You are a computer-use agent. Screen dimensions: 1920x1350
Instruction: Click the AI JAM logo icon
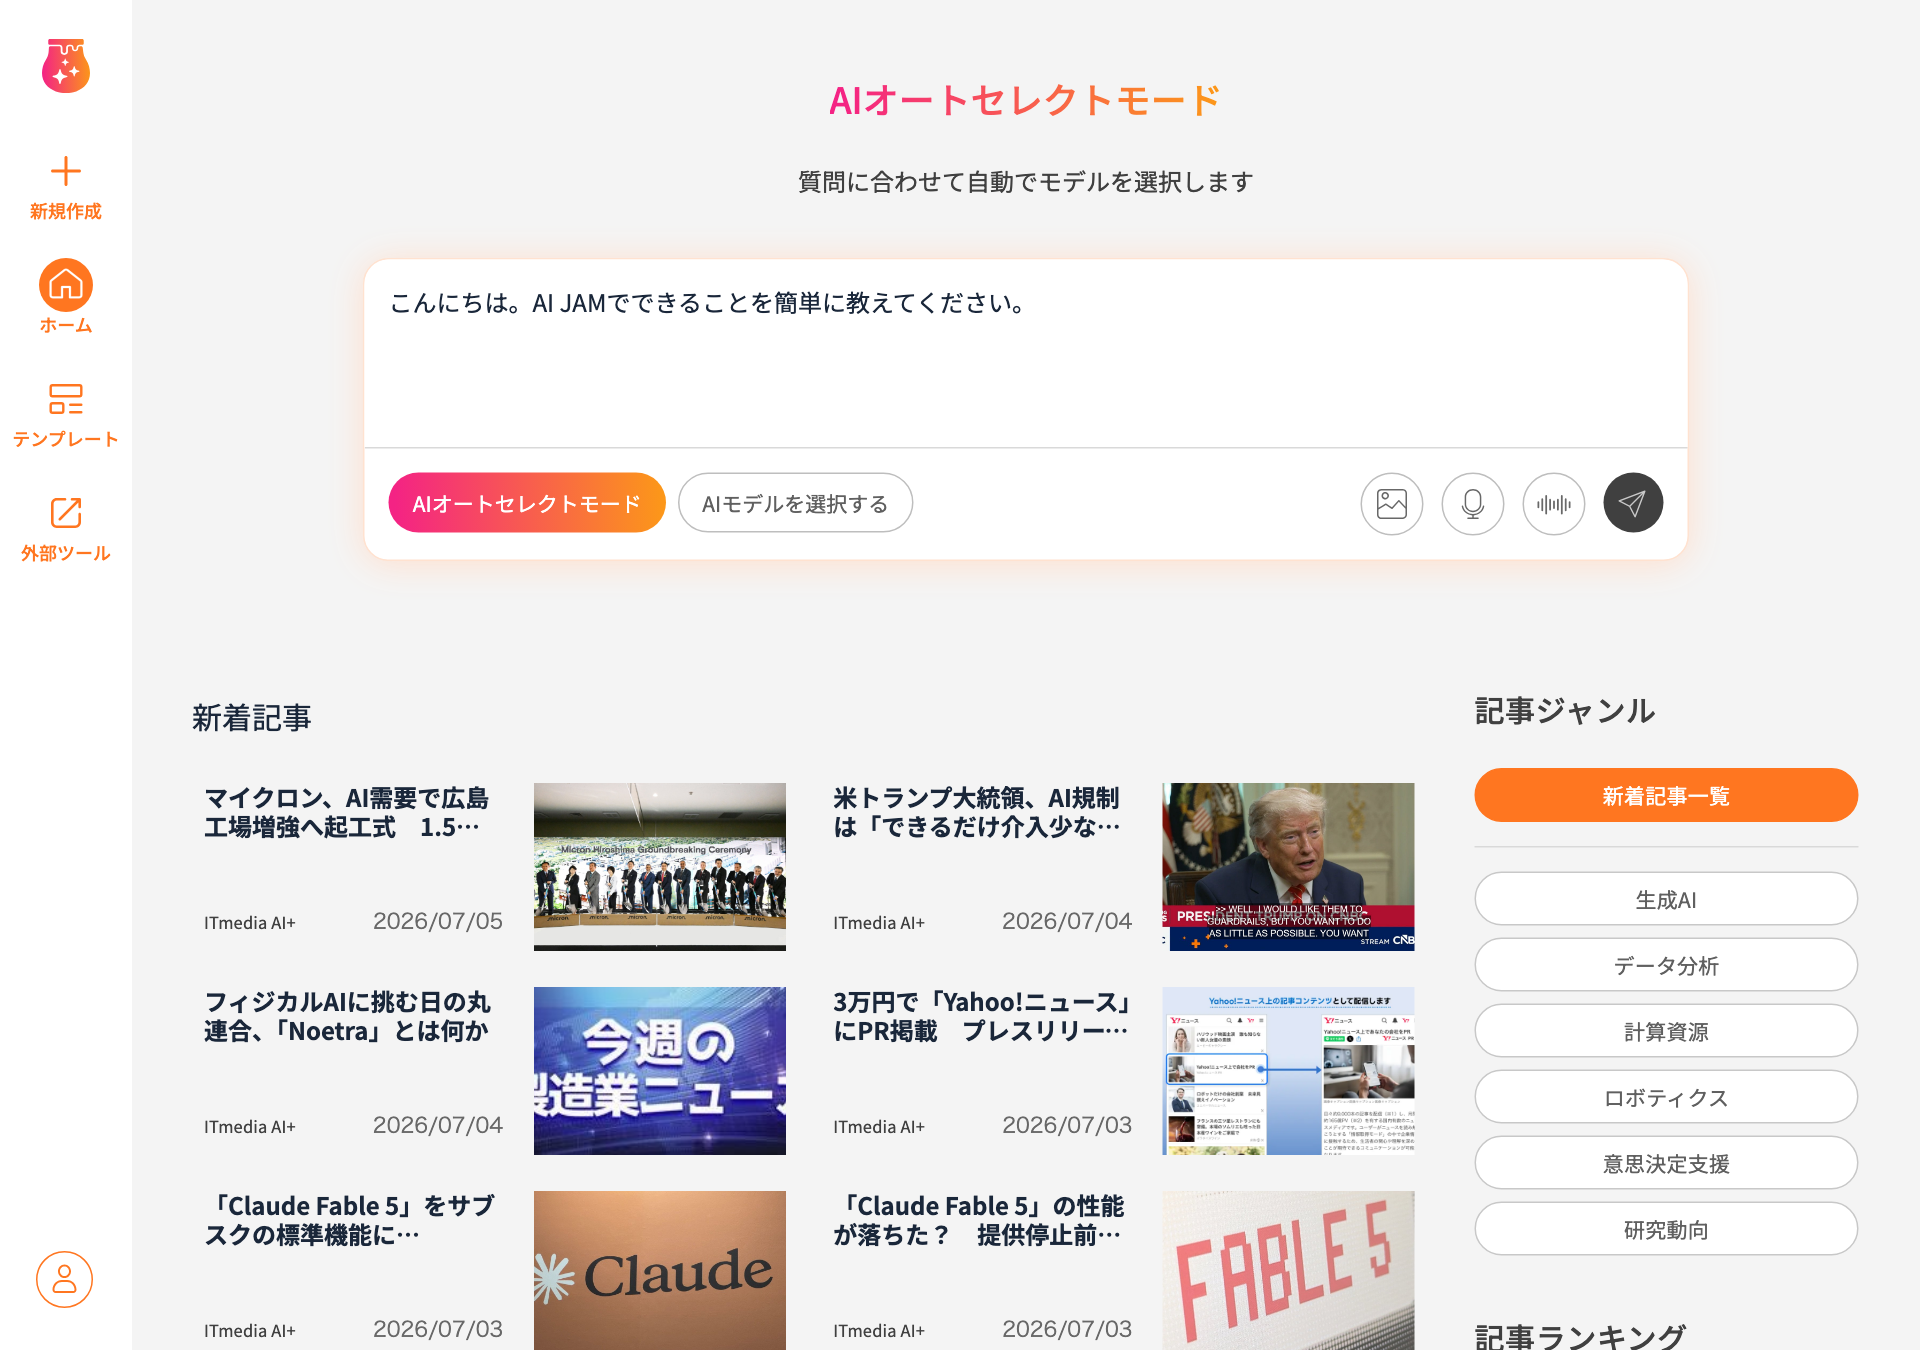tap(66, 66)
